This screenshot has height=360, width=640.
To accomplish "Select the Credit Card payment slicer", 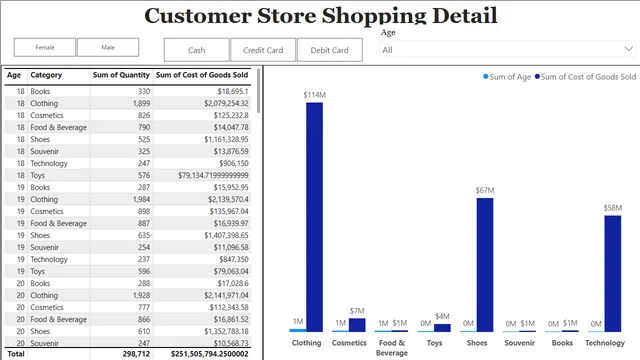I will (x=263, y=50).
